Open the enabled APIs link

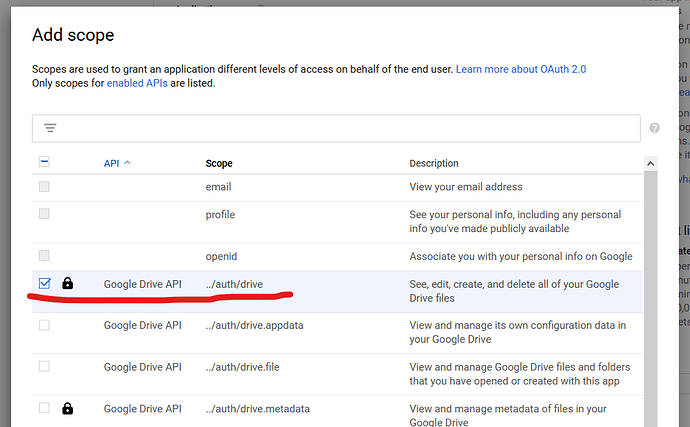[x=137, y=83]
